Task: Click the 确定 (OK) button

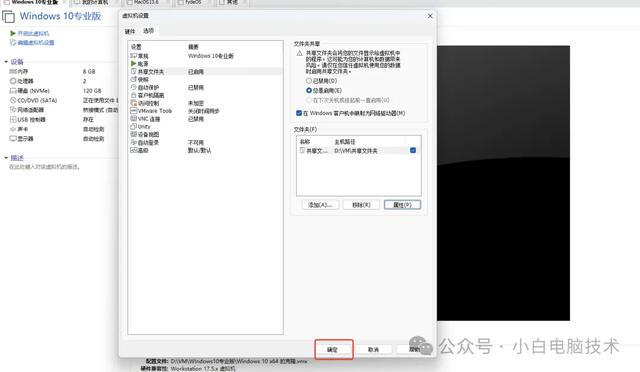Action: [x=333, y=350]
